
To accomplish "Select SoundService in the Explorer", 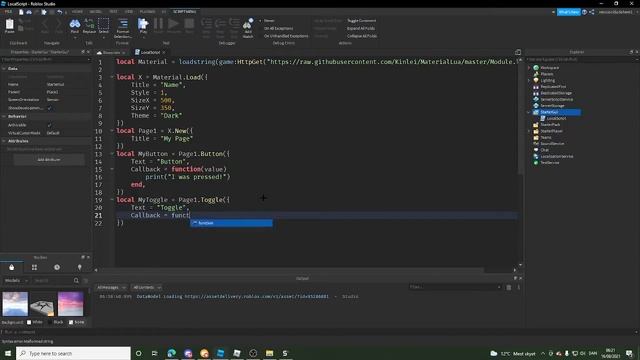I will (x=552, y=144).
